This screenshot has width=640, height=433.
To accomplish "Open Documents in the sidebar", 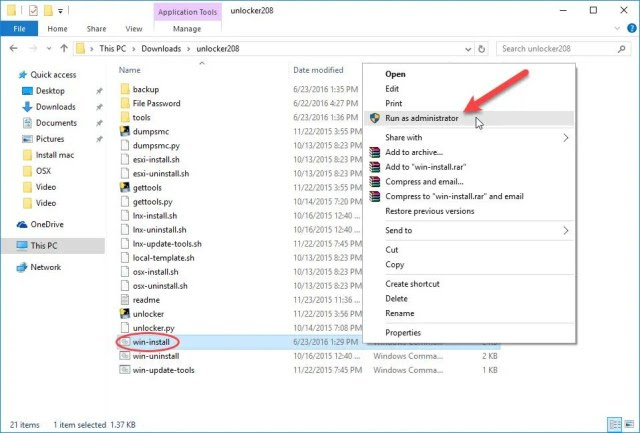I will pyautogui.click(x=56, y=123).
